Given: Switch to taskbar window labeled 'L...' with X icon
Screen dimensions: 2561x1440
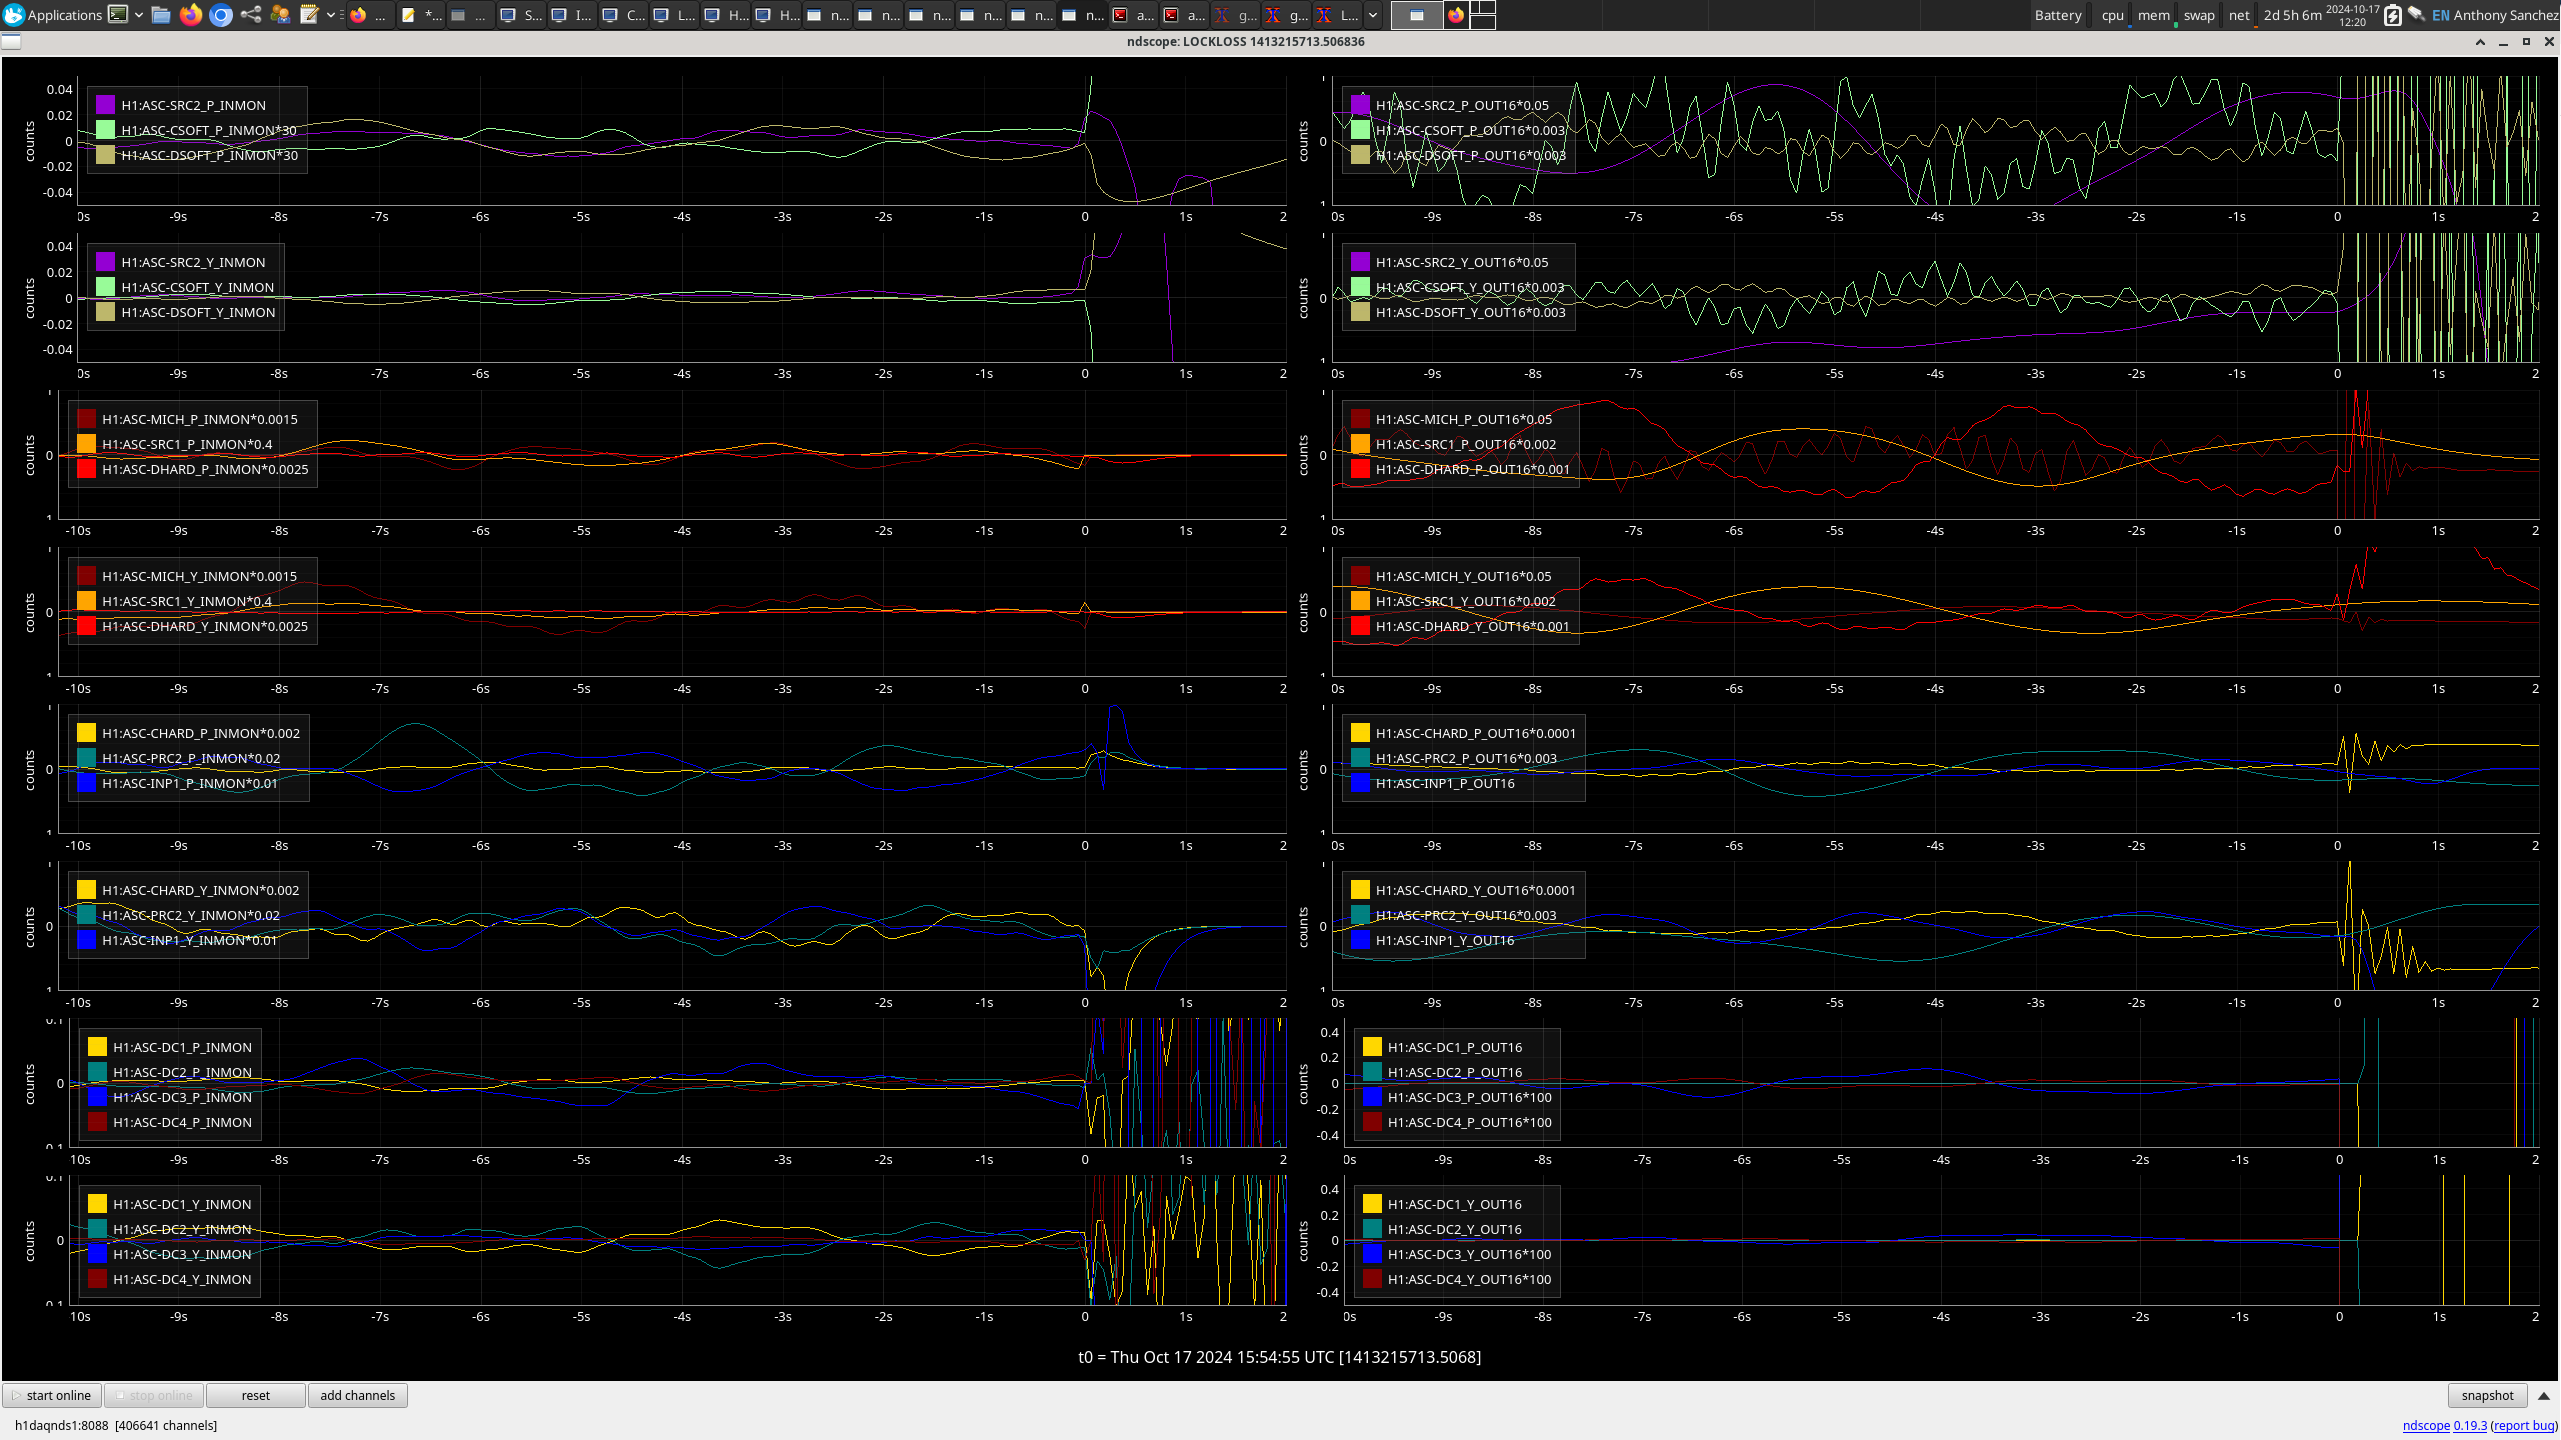Looking at the screenshot, I should pyautogui.click(x=1337, y=15).
